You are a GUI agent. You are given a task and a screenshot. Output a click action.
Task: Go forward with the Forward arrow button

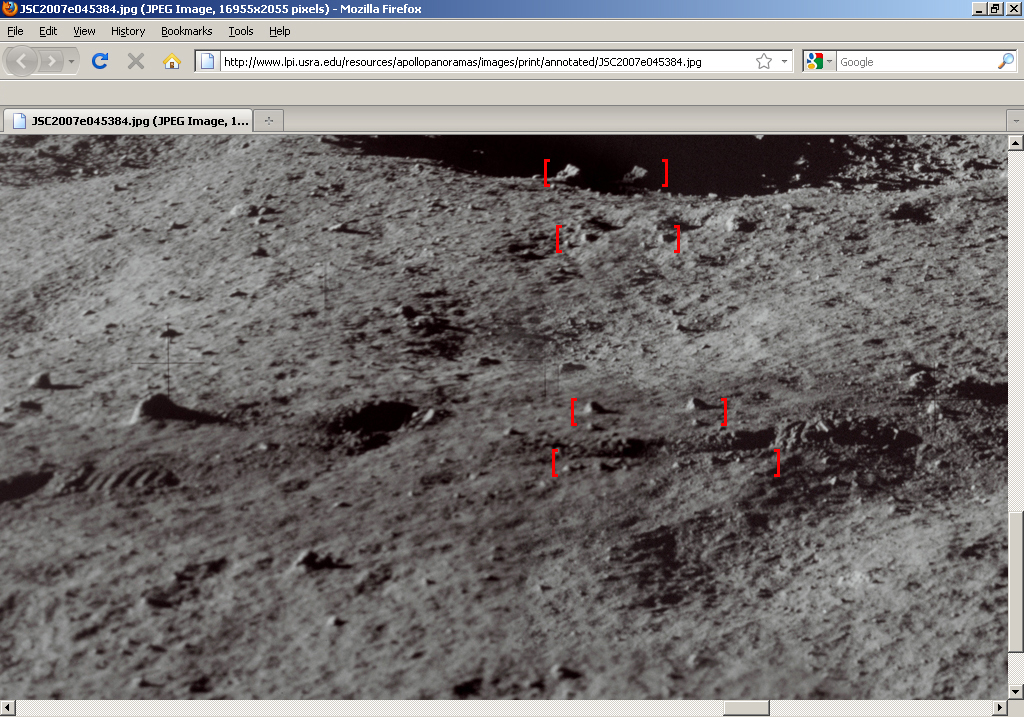pos(51,61)
